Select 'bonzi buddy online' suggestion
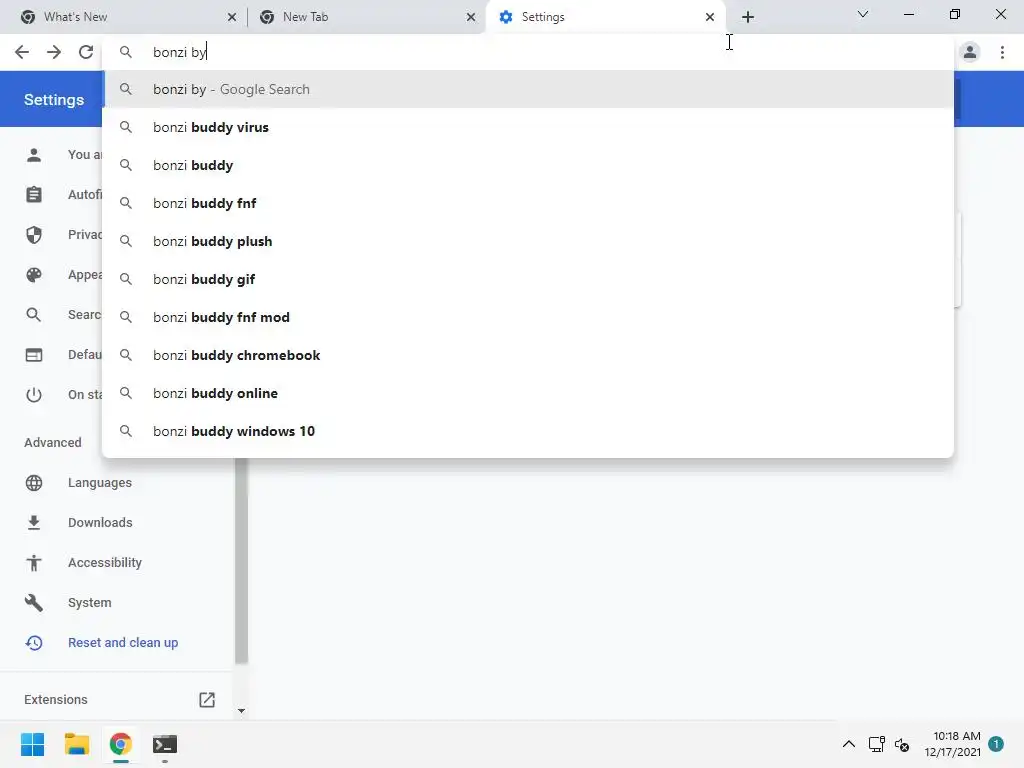The image size is (1024, 768). coord(527,393)
